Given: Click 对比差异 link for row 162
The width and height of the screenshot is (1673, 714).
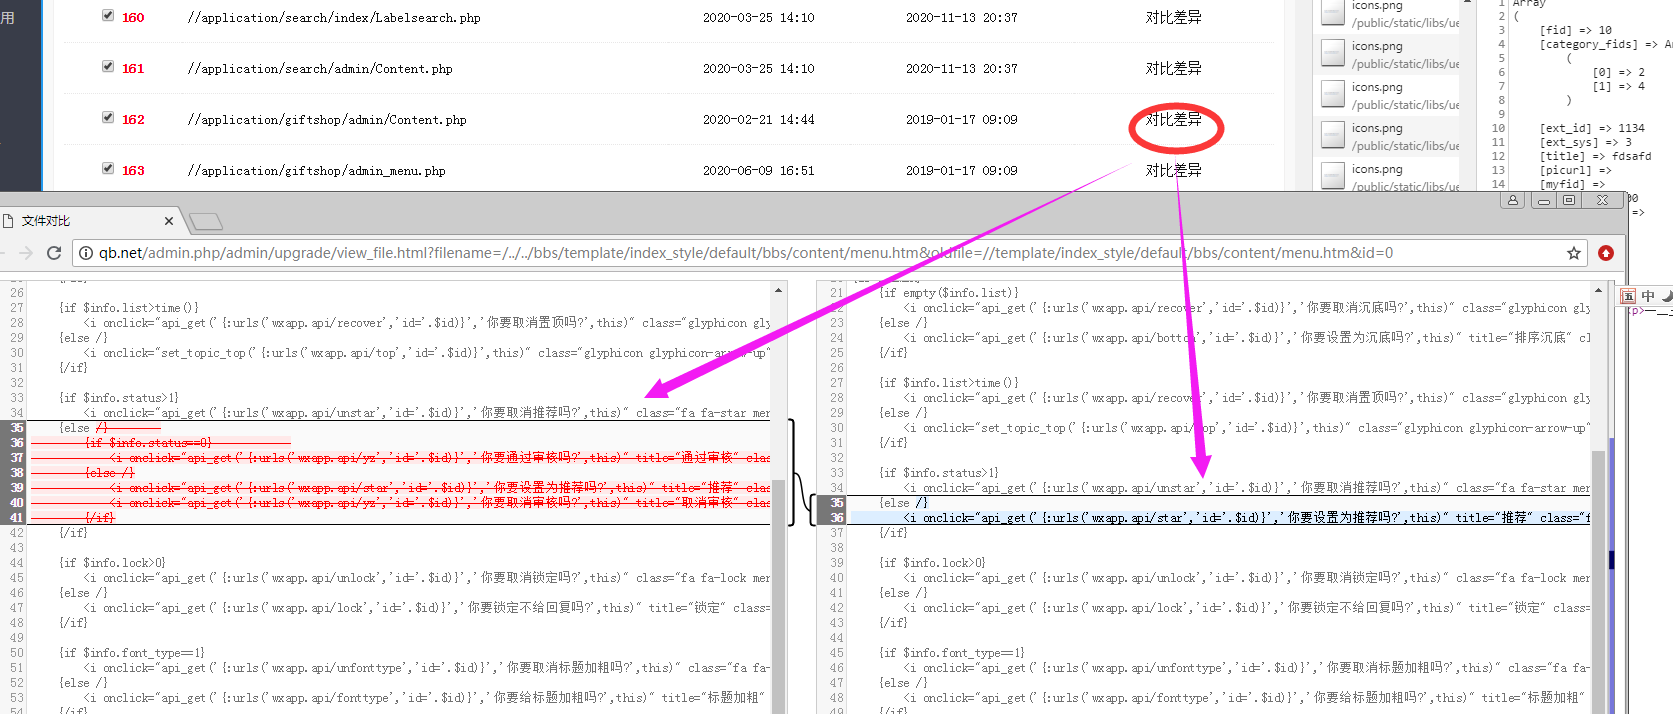Looking at the screenshot, I should point(1173,120).
